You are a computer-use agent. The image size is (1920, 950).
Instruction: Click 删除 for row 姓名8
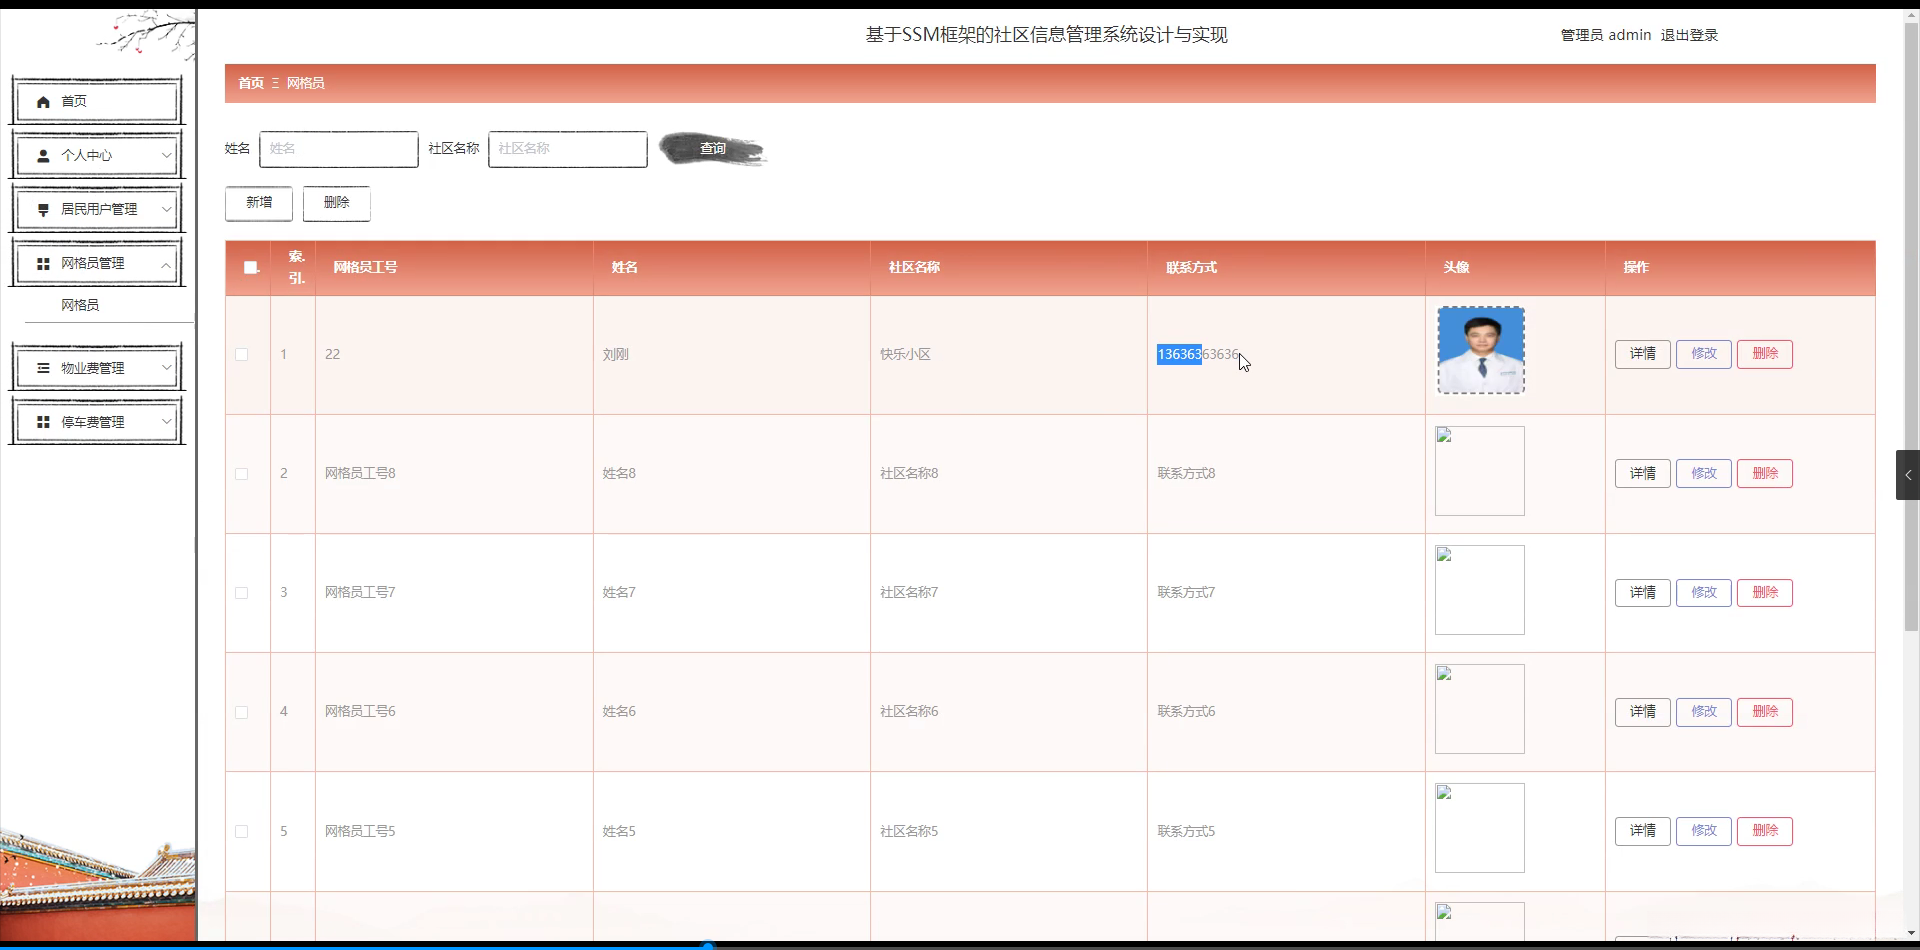[x=1765, y=474]
